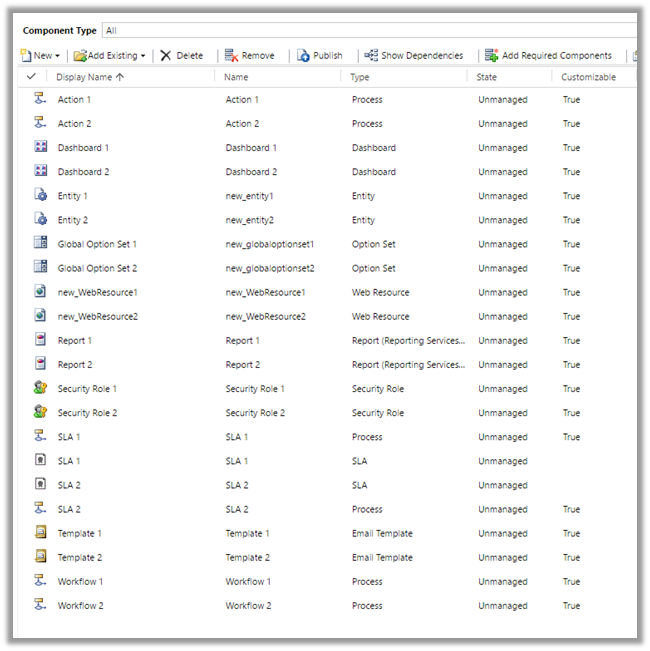Screen dimensions: 650x651
Task: Open the Component Type combo box
Action: pyautogui.click(x=370, y=31)
